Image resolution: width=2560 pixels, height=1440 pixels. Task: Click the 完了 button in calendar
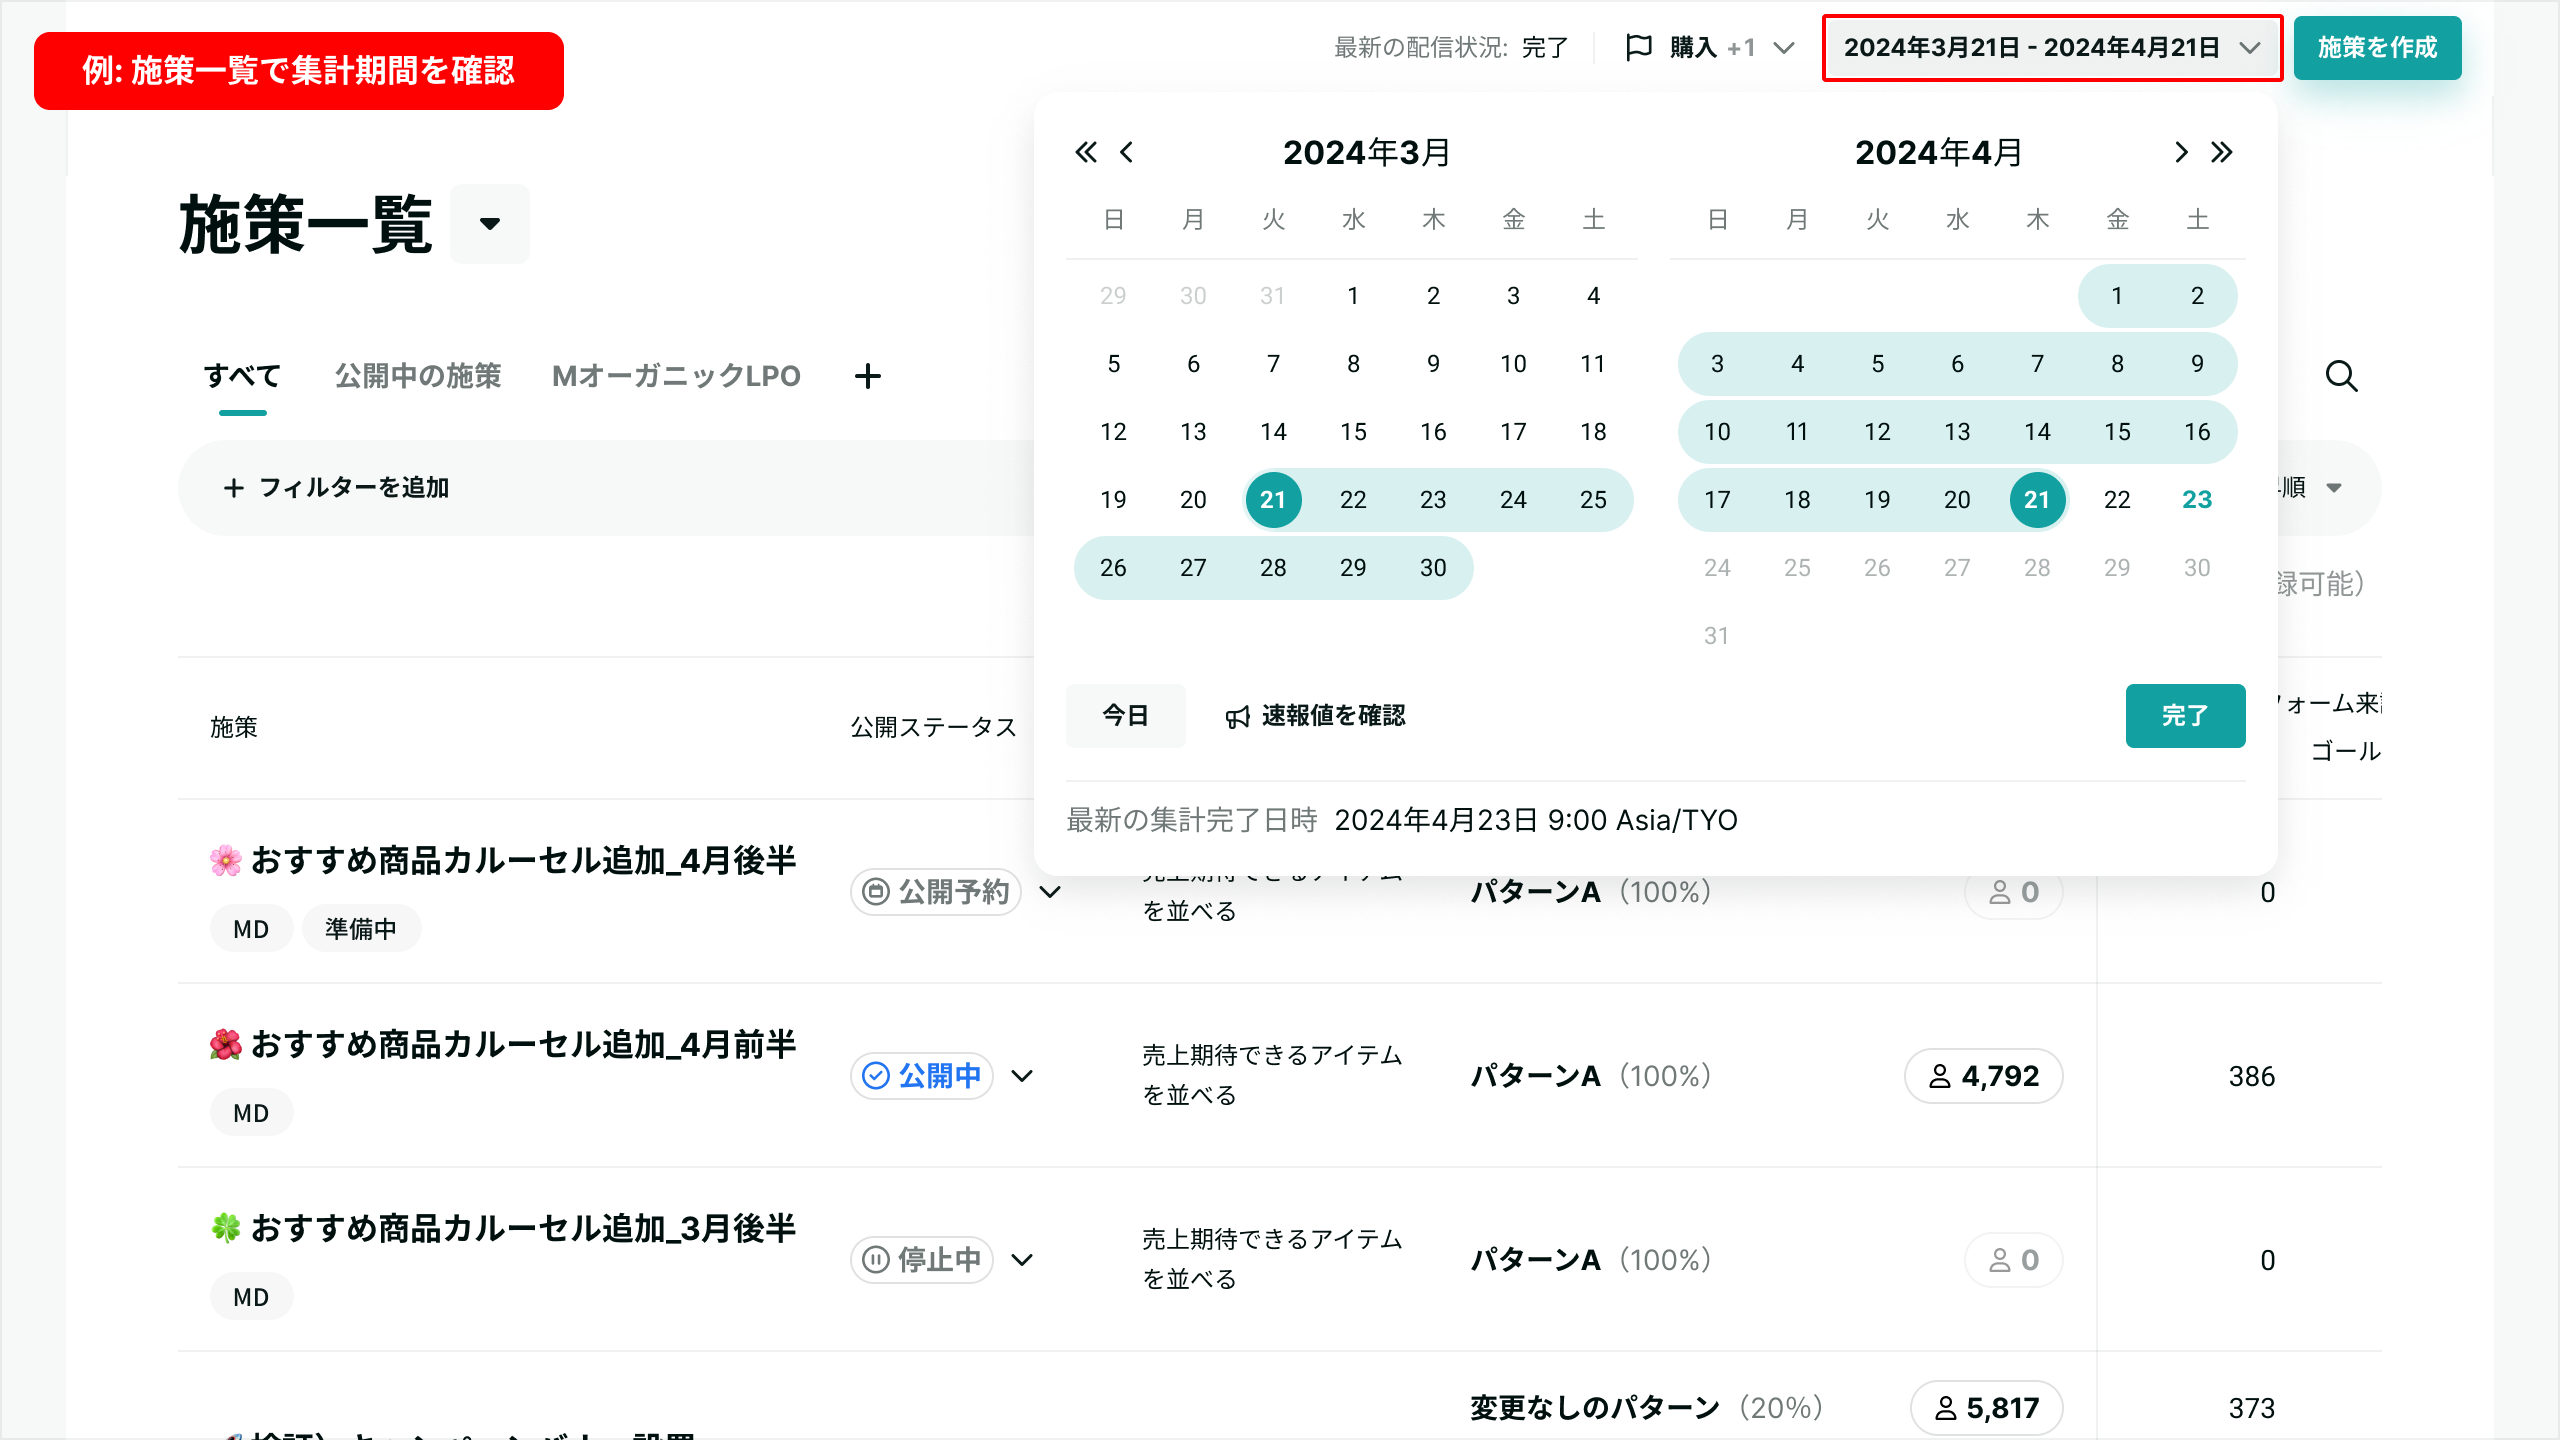(x=2185, y=716)
